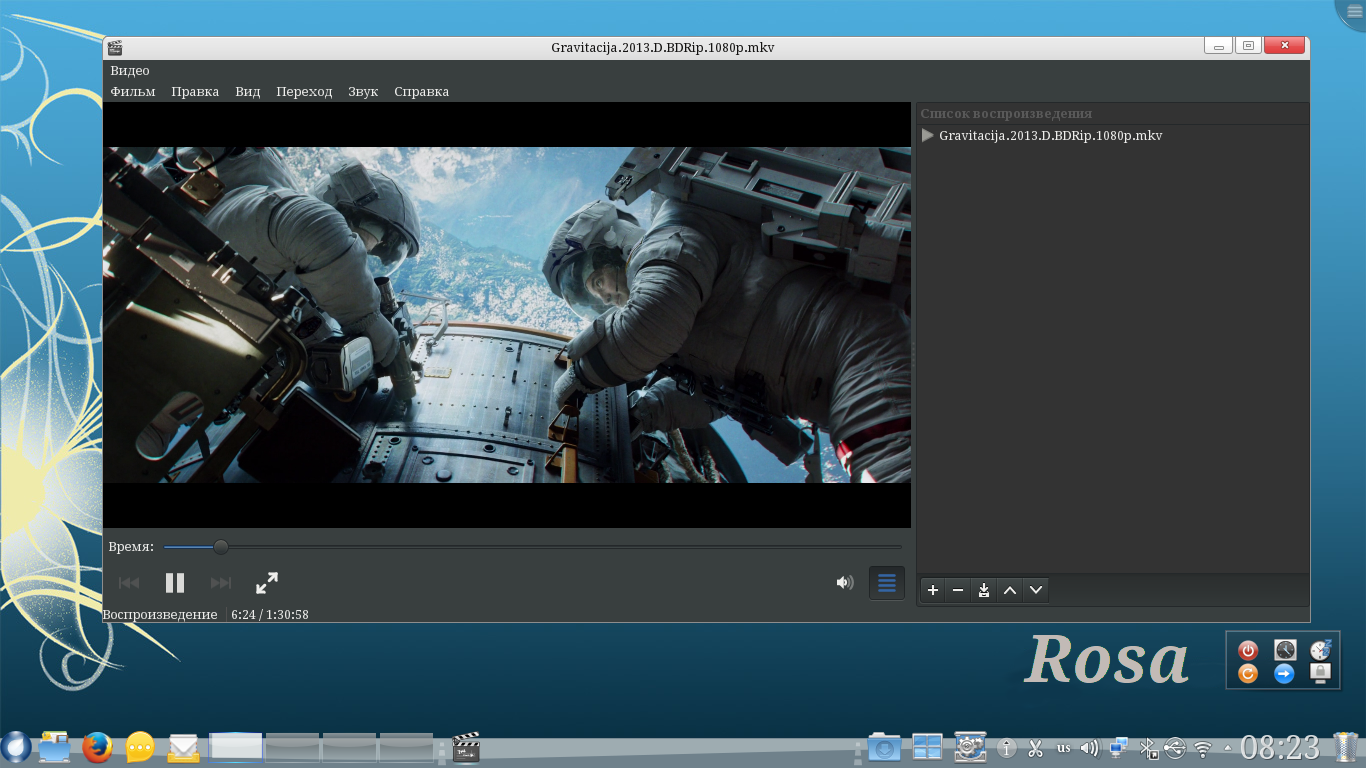Click the red power button on desktop widget
Viewport: 1366px width, 768px height.
click(x=1247, y=650)
